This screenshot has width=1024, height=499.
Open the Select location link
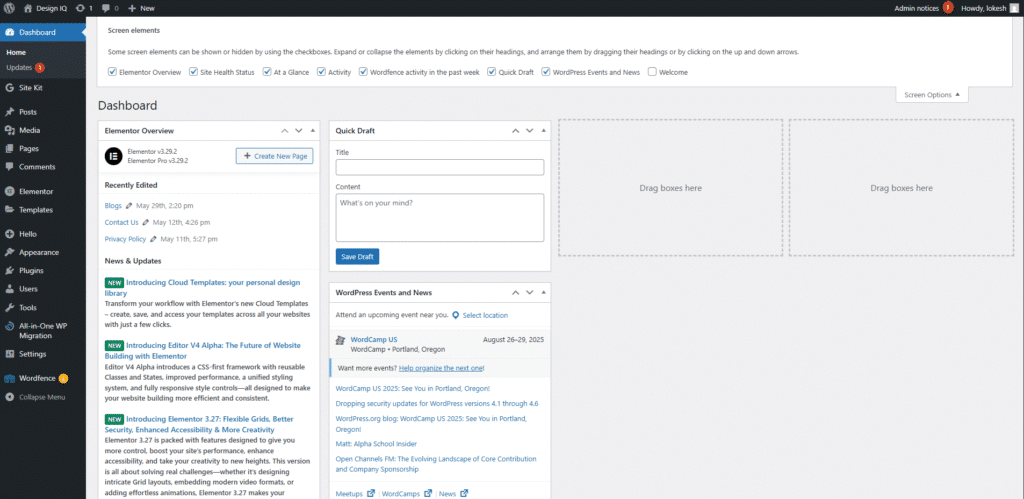(485, 315)
